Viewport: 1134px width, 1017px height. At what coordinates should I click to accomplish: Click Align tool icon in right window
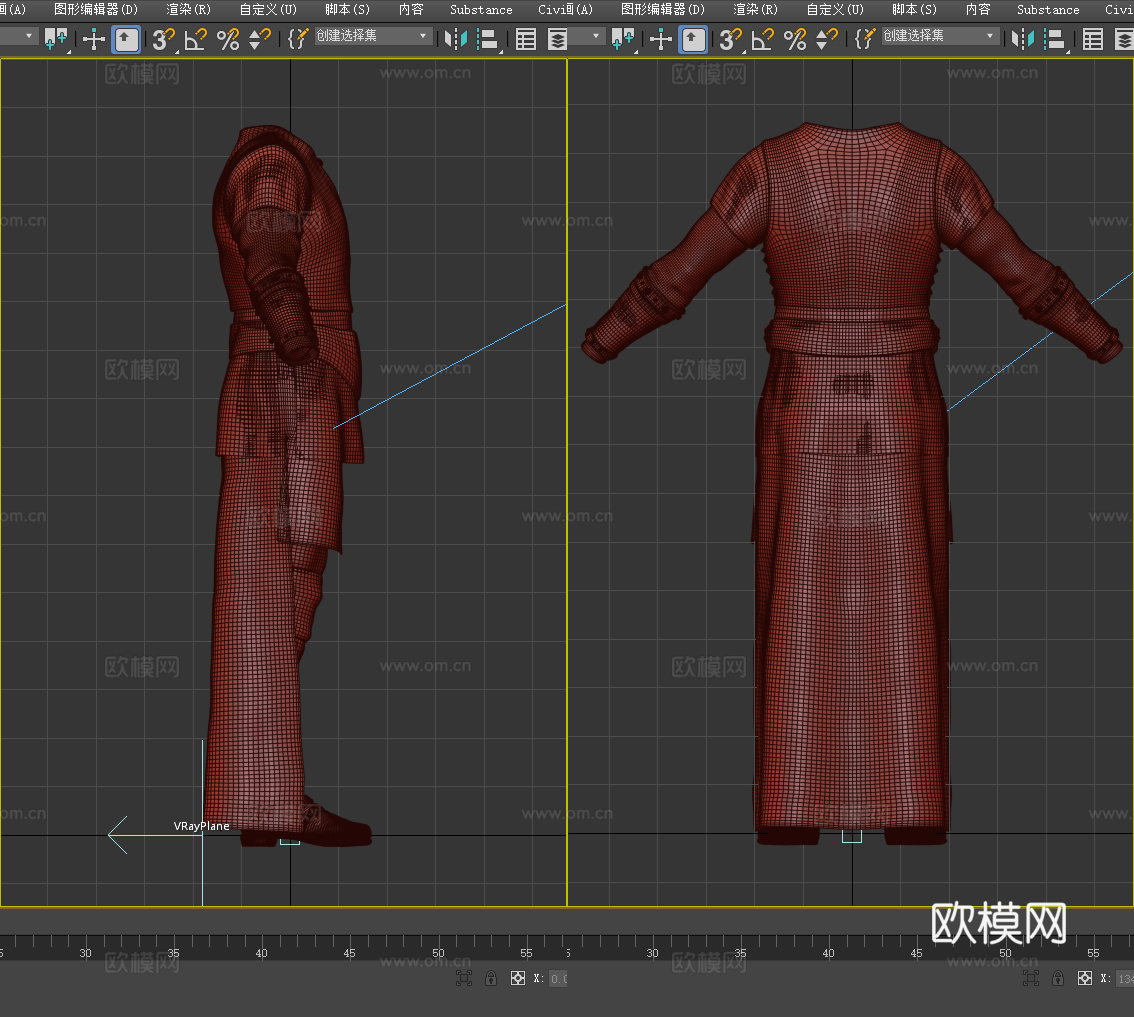(1056, 39)
